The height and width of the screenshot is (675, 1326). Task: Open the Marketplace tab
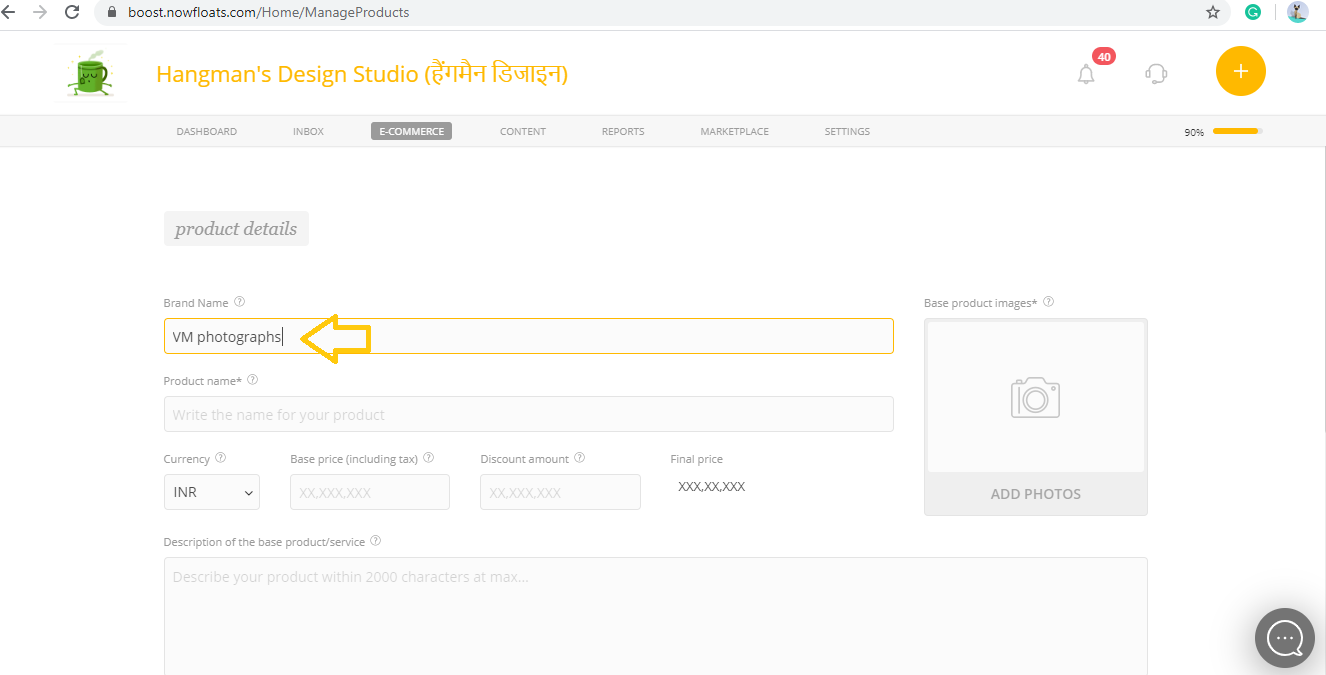[735, 131]
